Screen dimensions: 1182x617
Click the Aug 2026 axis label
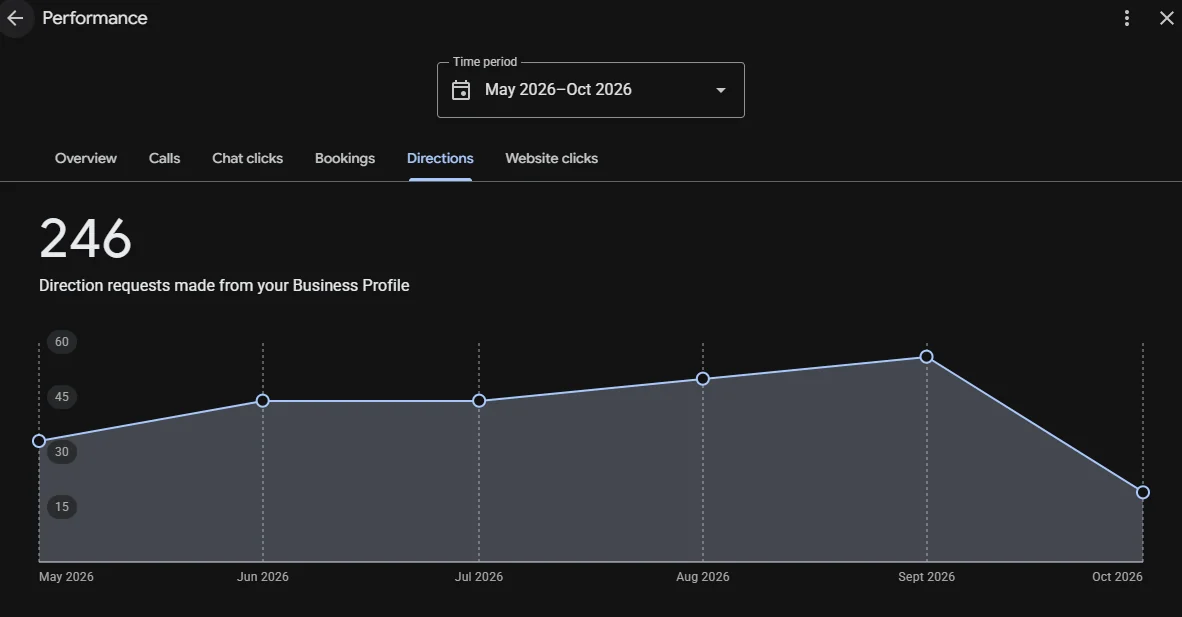(703, 577)
